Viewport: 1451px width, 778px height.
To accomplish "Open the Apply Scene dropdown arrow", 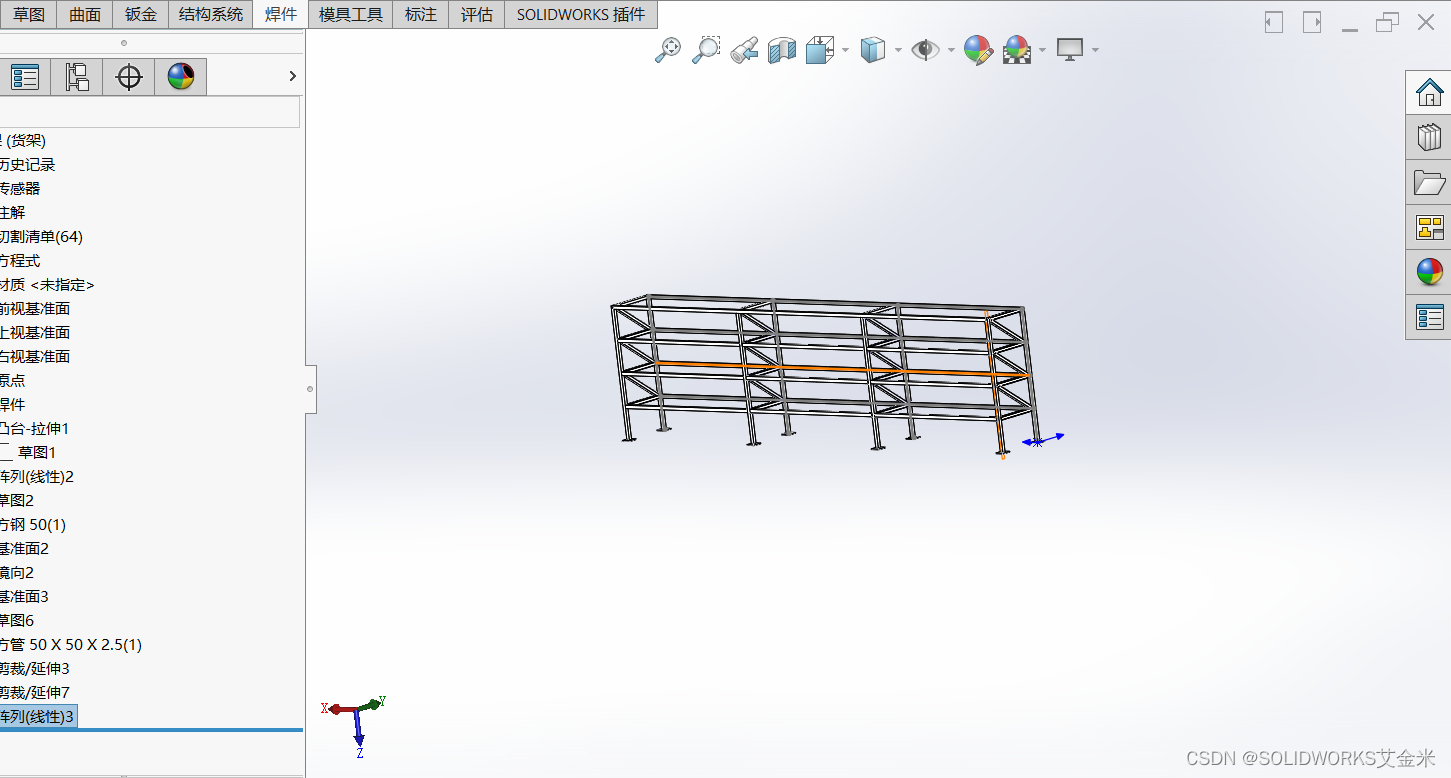I will coord(1043,50).
